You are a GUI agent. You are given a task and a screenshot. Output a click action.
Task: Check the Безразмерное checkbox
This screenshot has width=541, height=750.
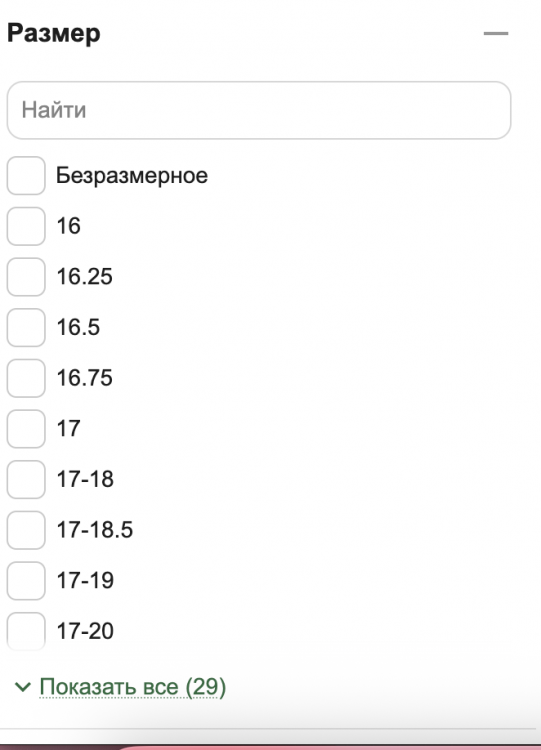[x=26, y=176]
